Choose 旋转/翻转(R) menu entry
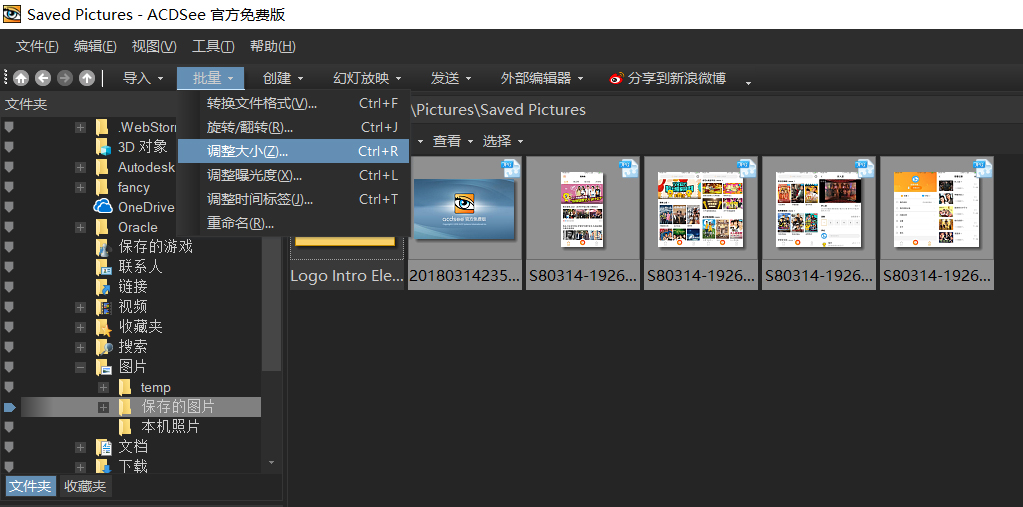Image resolution: width=1023 pixels, height=507 pixels. 294,127
